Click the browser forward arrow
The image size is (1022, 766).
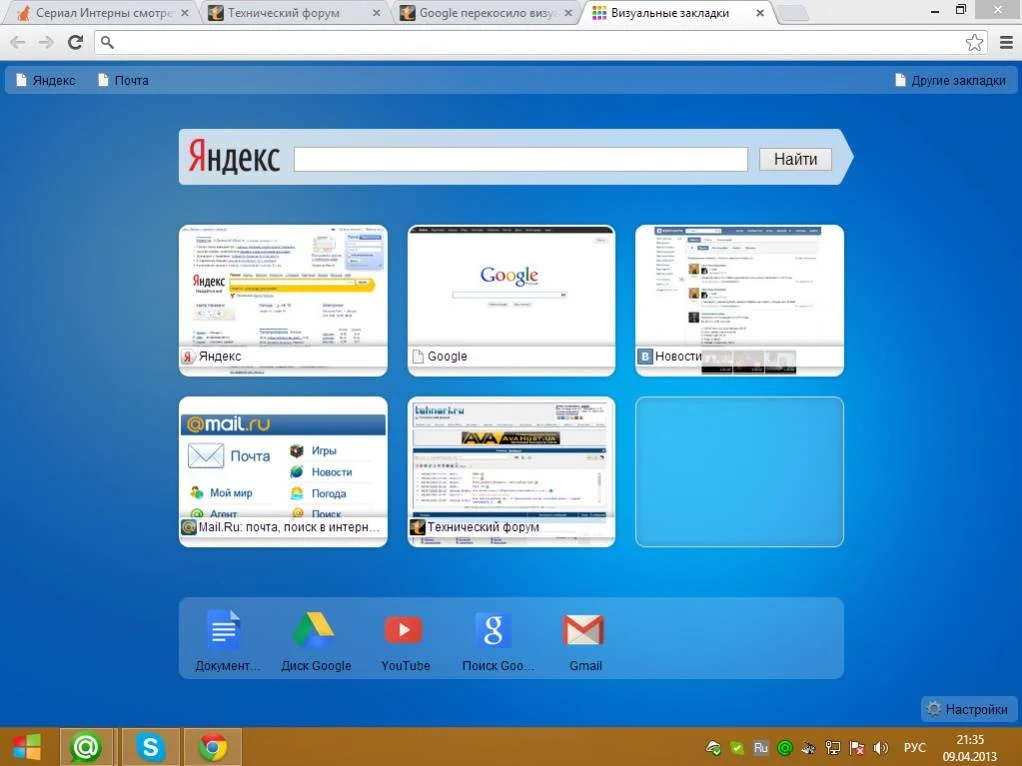tap(46, 42)
